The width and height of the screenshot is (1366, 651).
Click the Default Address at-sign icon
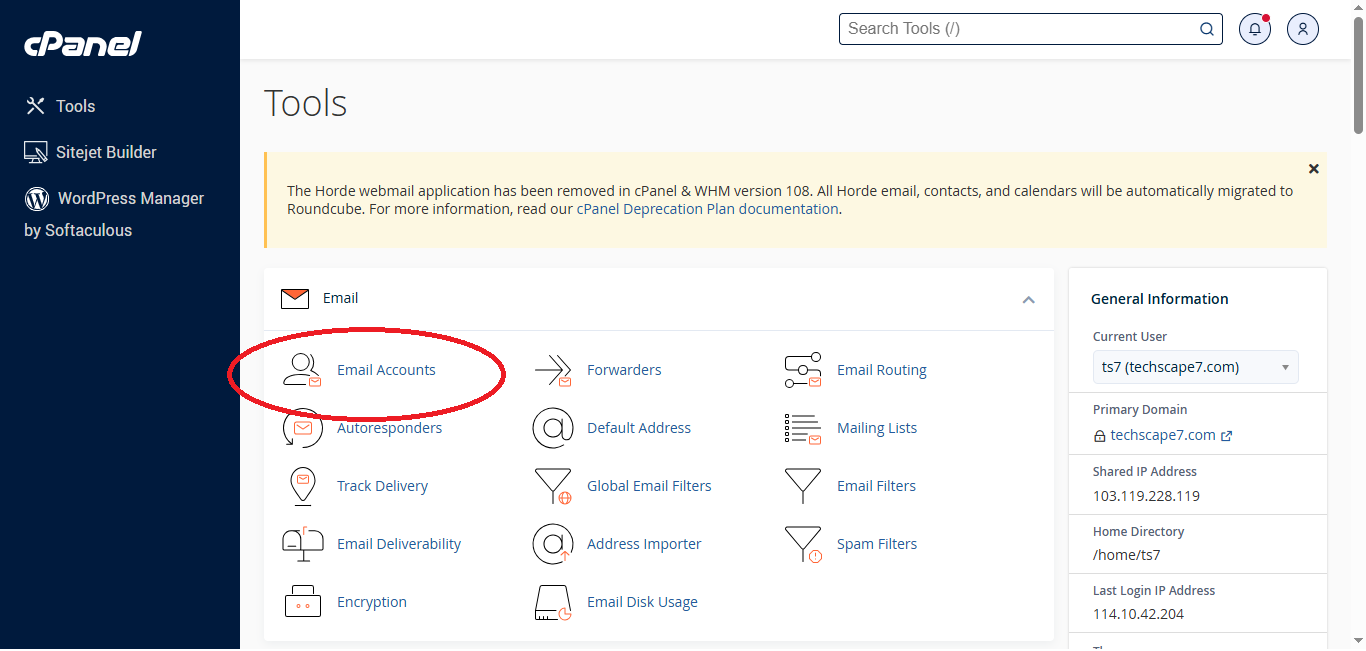coord(552,428)
